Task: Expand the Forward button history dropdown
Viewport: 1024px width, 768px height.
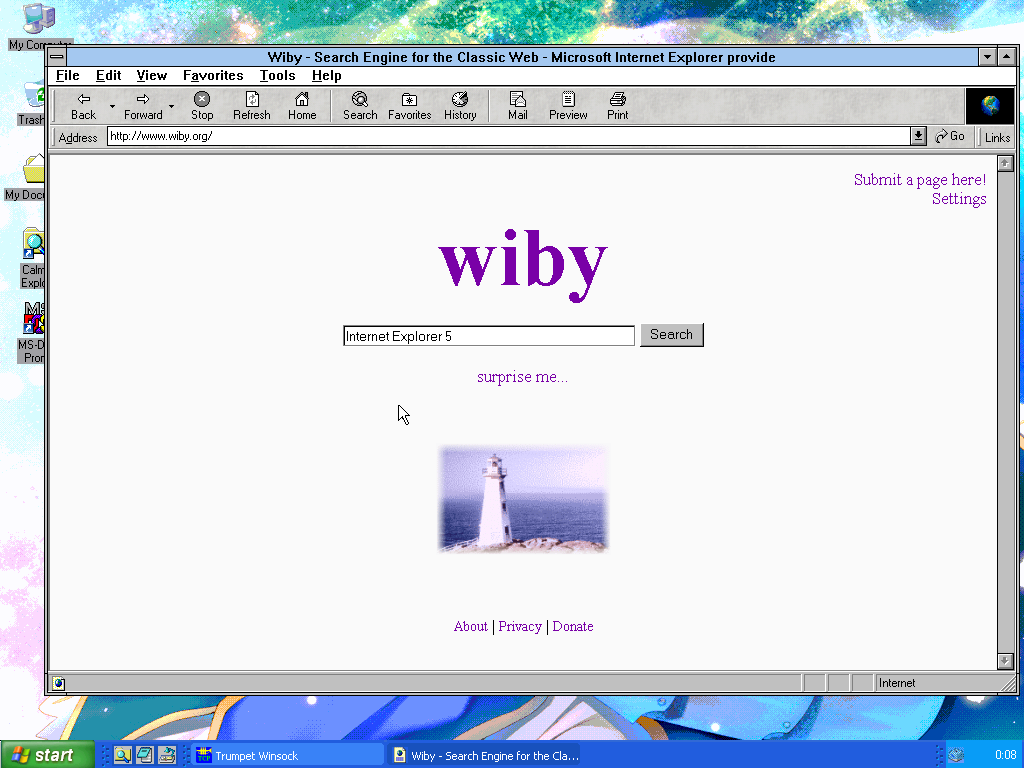Action: pos(171,106)
